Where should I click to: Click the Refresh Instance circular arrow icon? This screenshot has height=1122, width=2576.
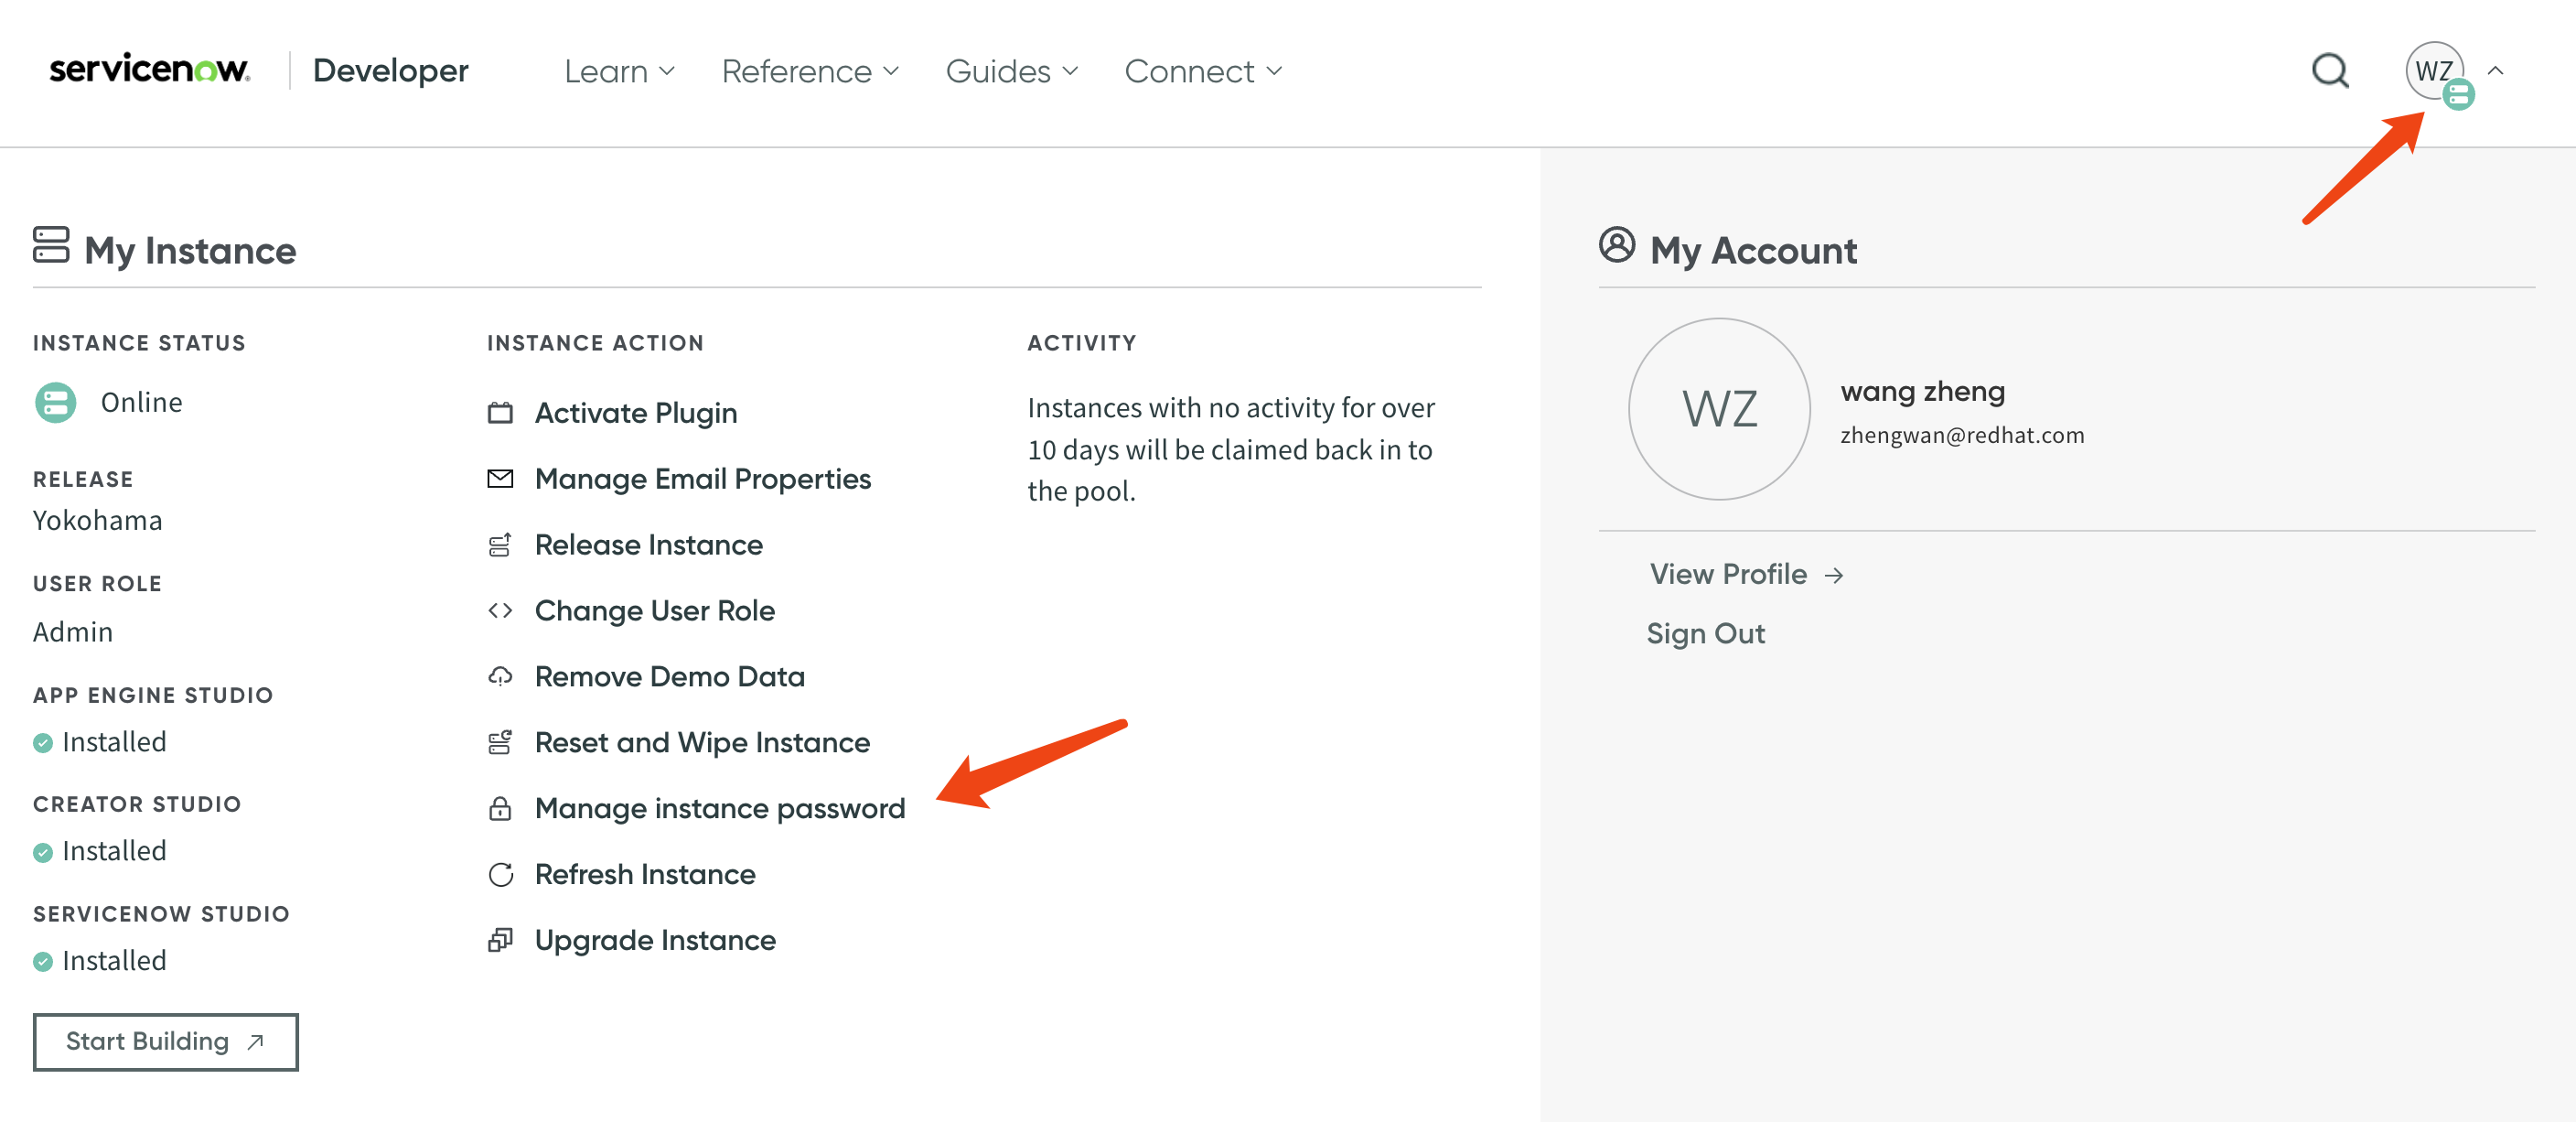500,874
